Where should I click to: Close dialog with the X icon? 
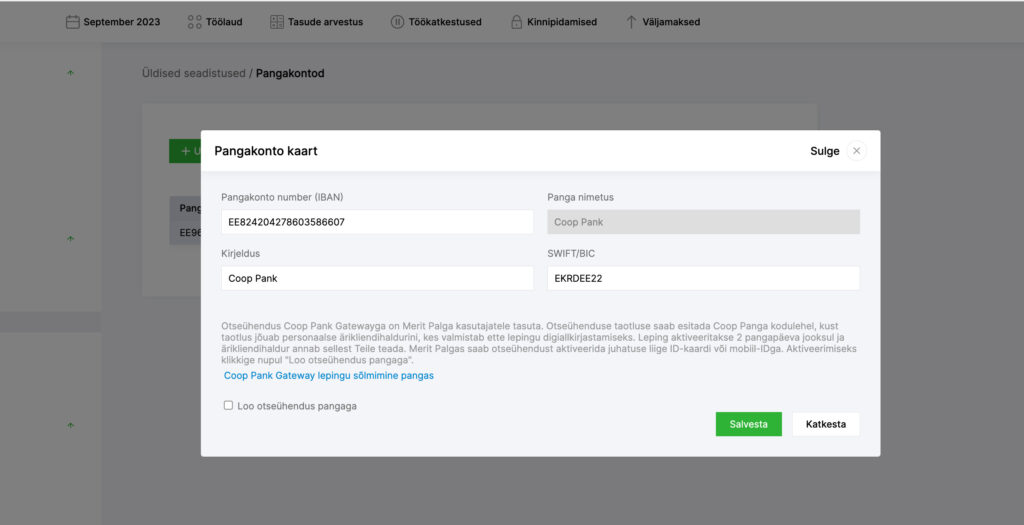pyautogui.click(x=856, y=151)
